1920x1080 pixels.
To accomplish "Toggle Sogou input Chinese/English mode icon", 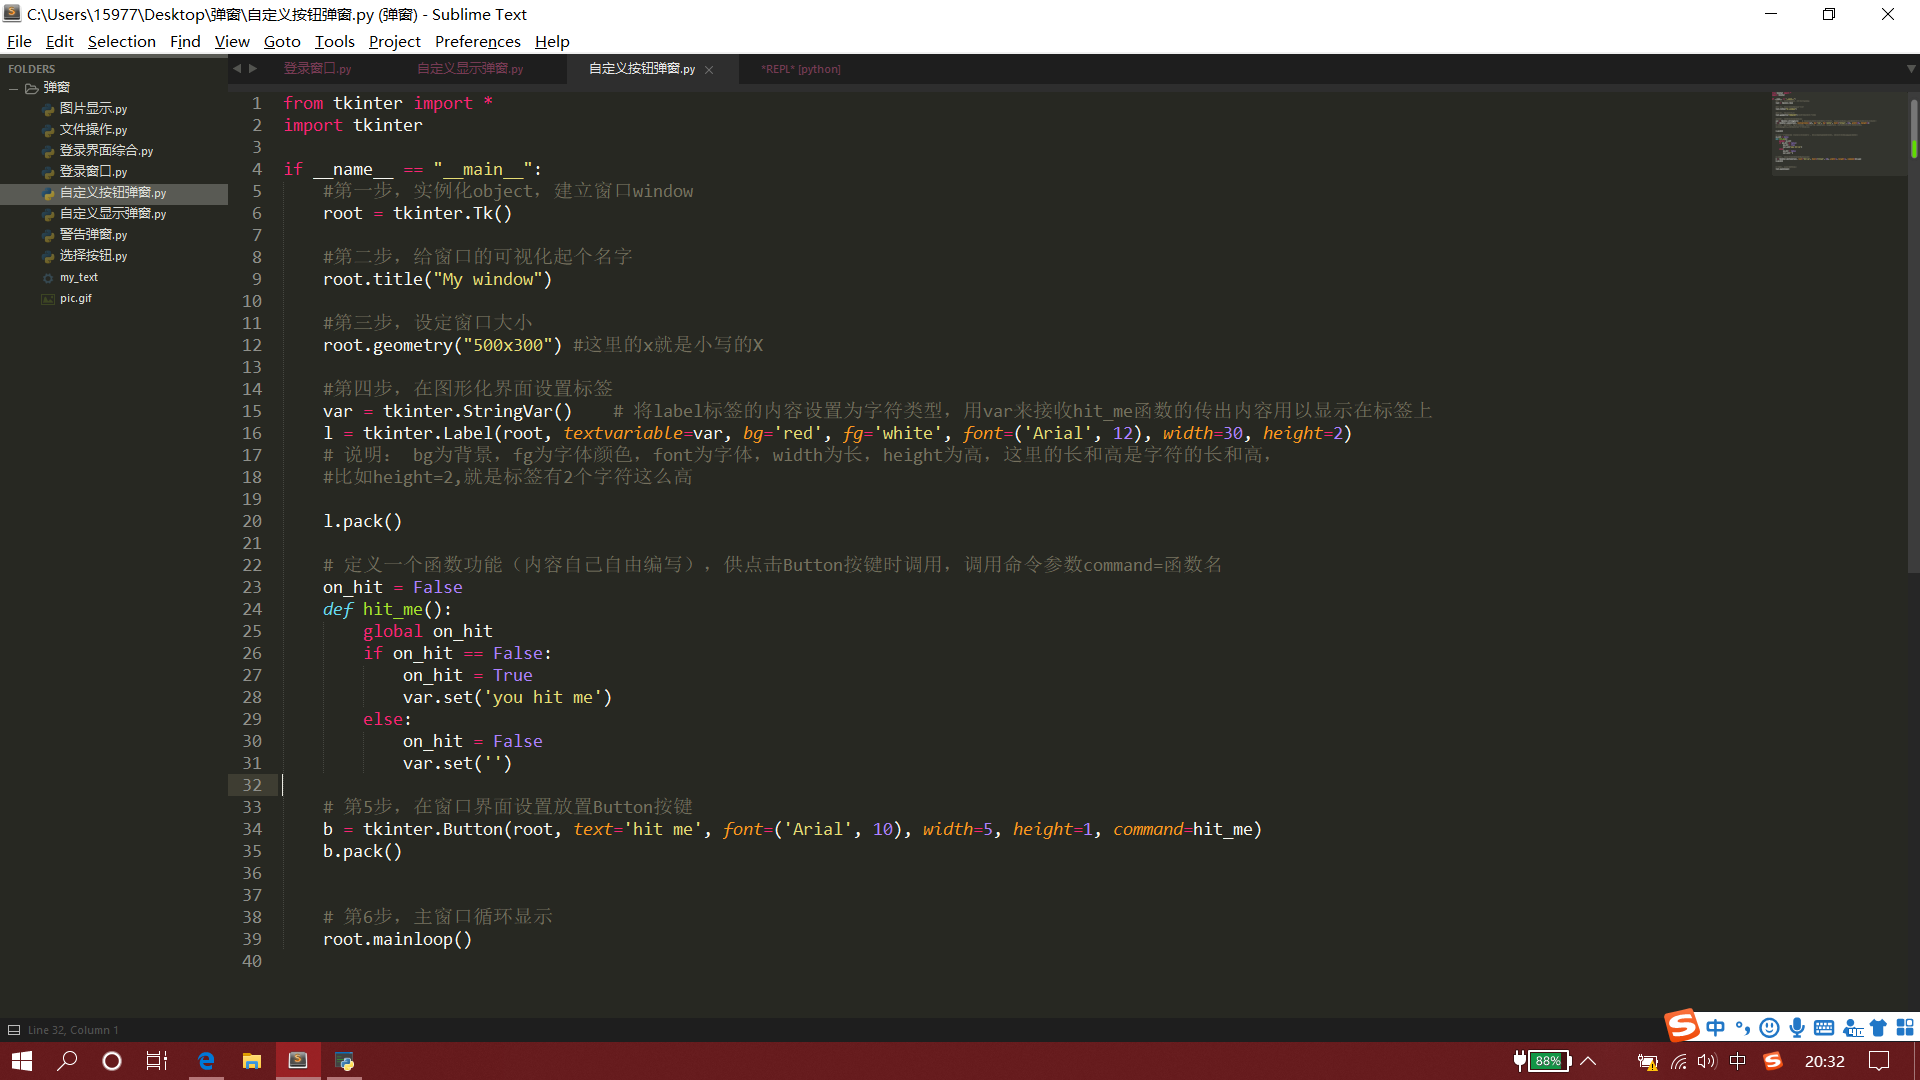I will pyautogui.click(x=1716, y=1028).
